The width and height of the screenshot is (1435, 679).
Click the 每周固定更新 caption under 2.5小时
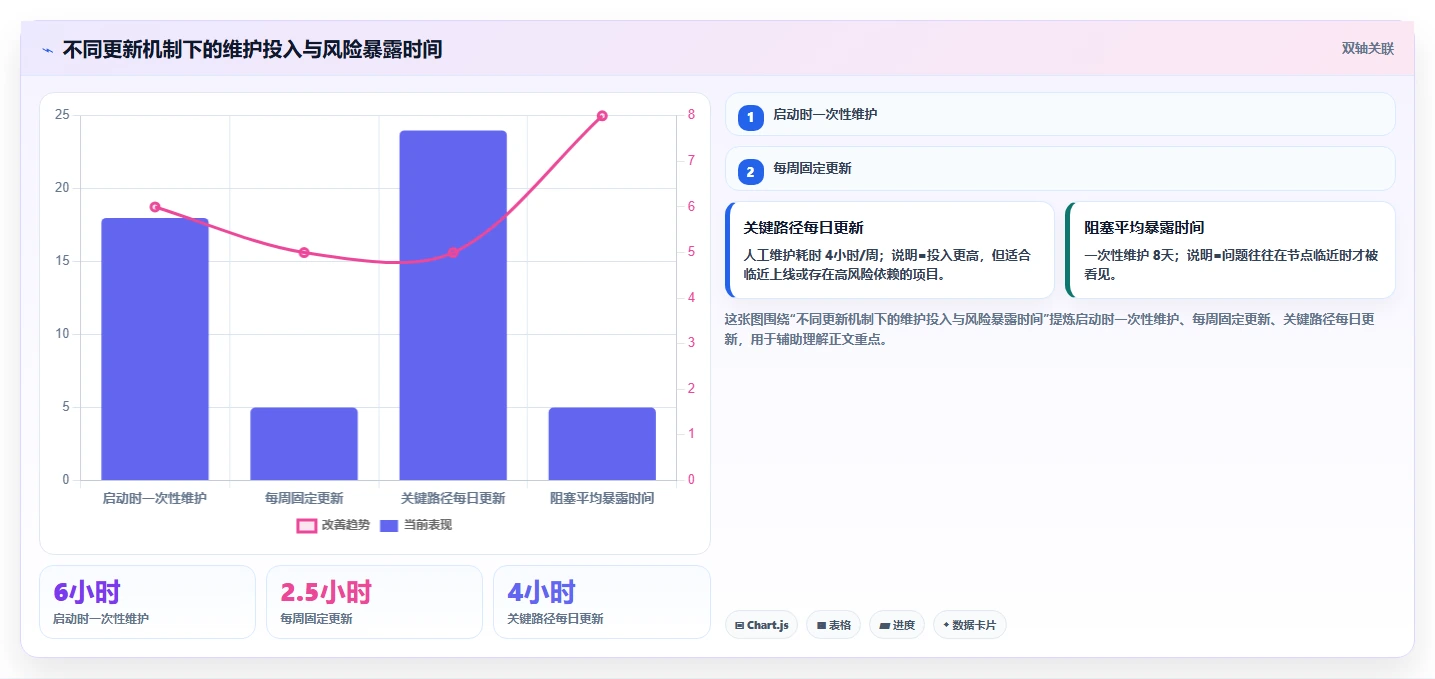316,619
